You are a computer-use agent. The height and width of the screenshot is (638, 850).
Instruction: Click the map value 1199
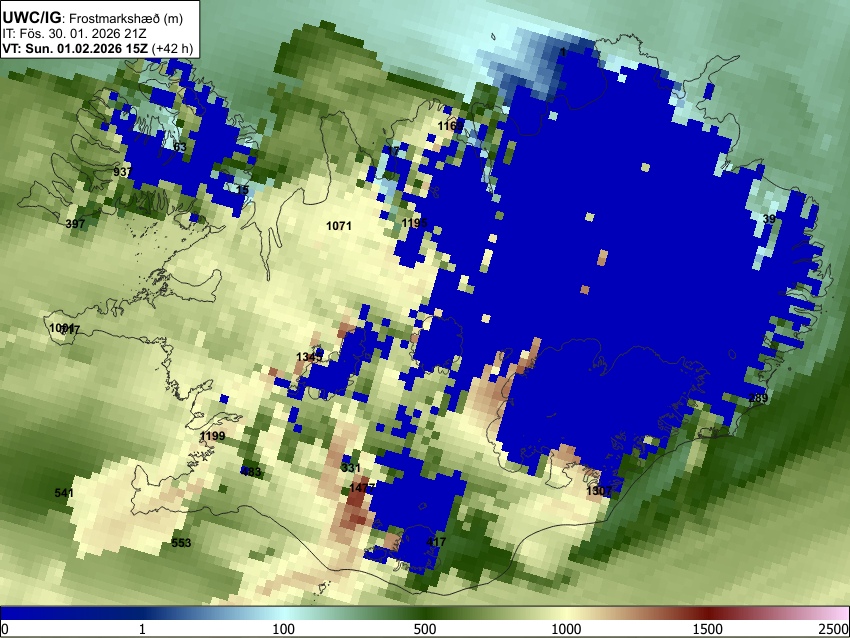(212, 436)
